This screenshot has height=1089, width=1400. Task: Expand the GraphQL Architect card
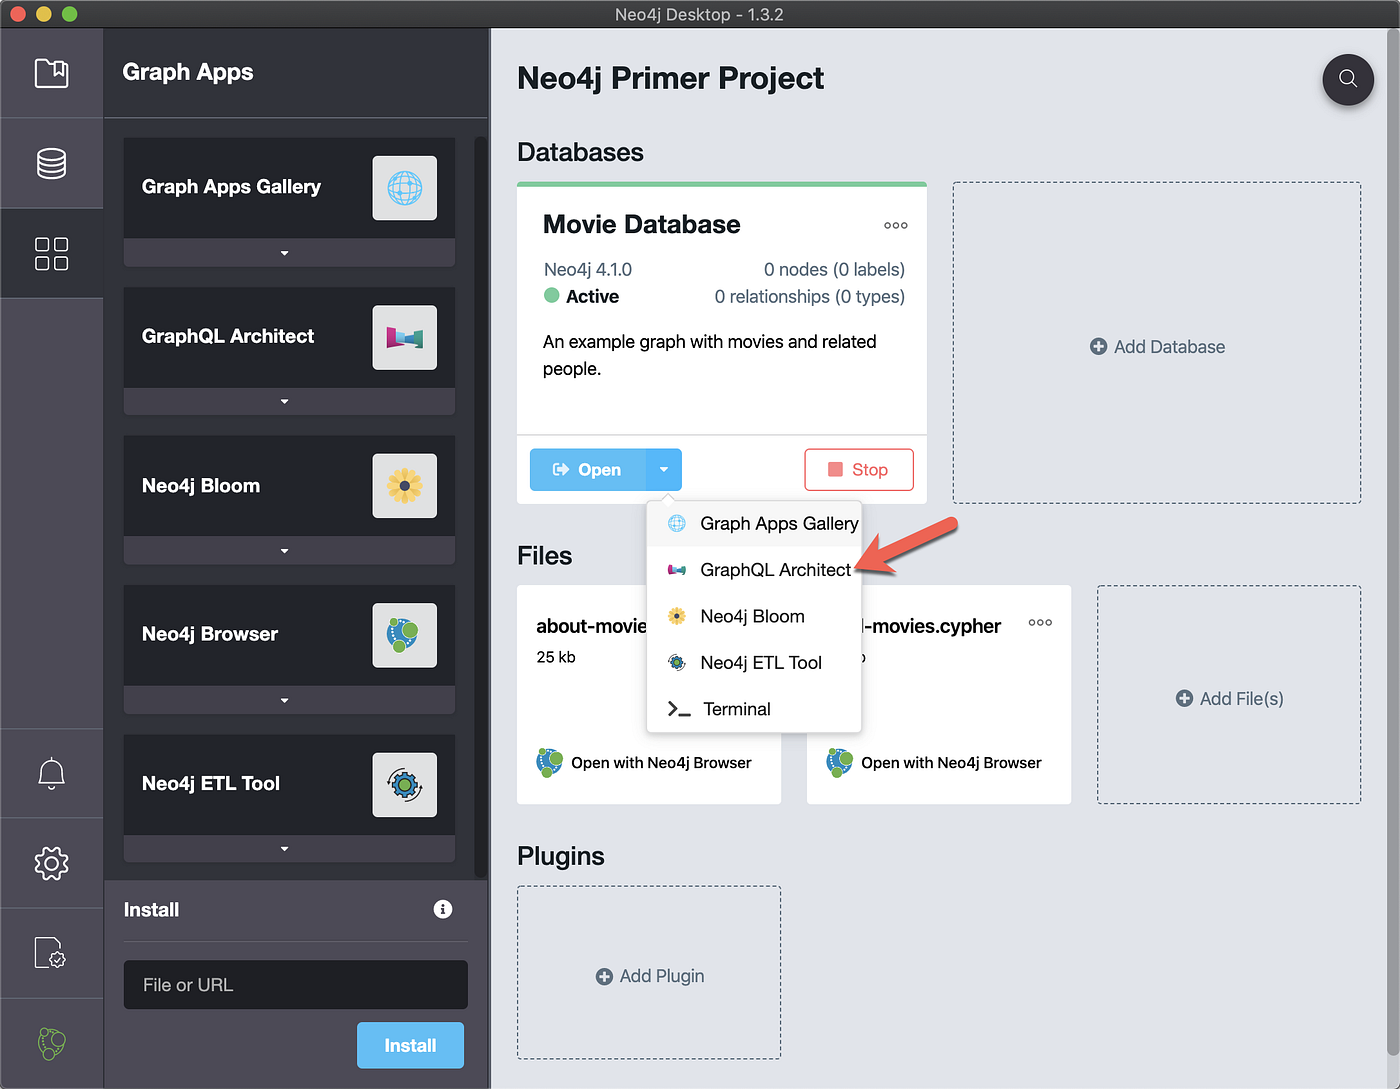pyautogui.click(x=289, y=401)
